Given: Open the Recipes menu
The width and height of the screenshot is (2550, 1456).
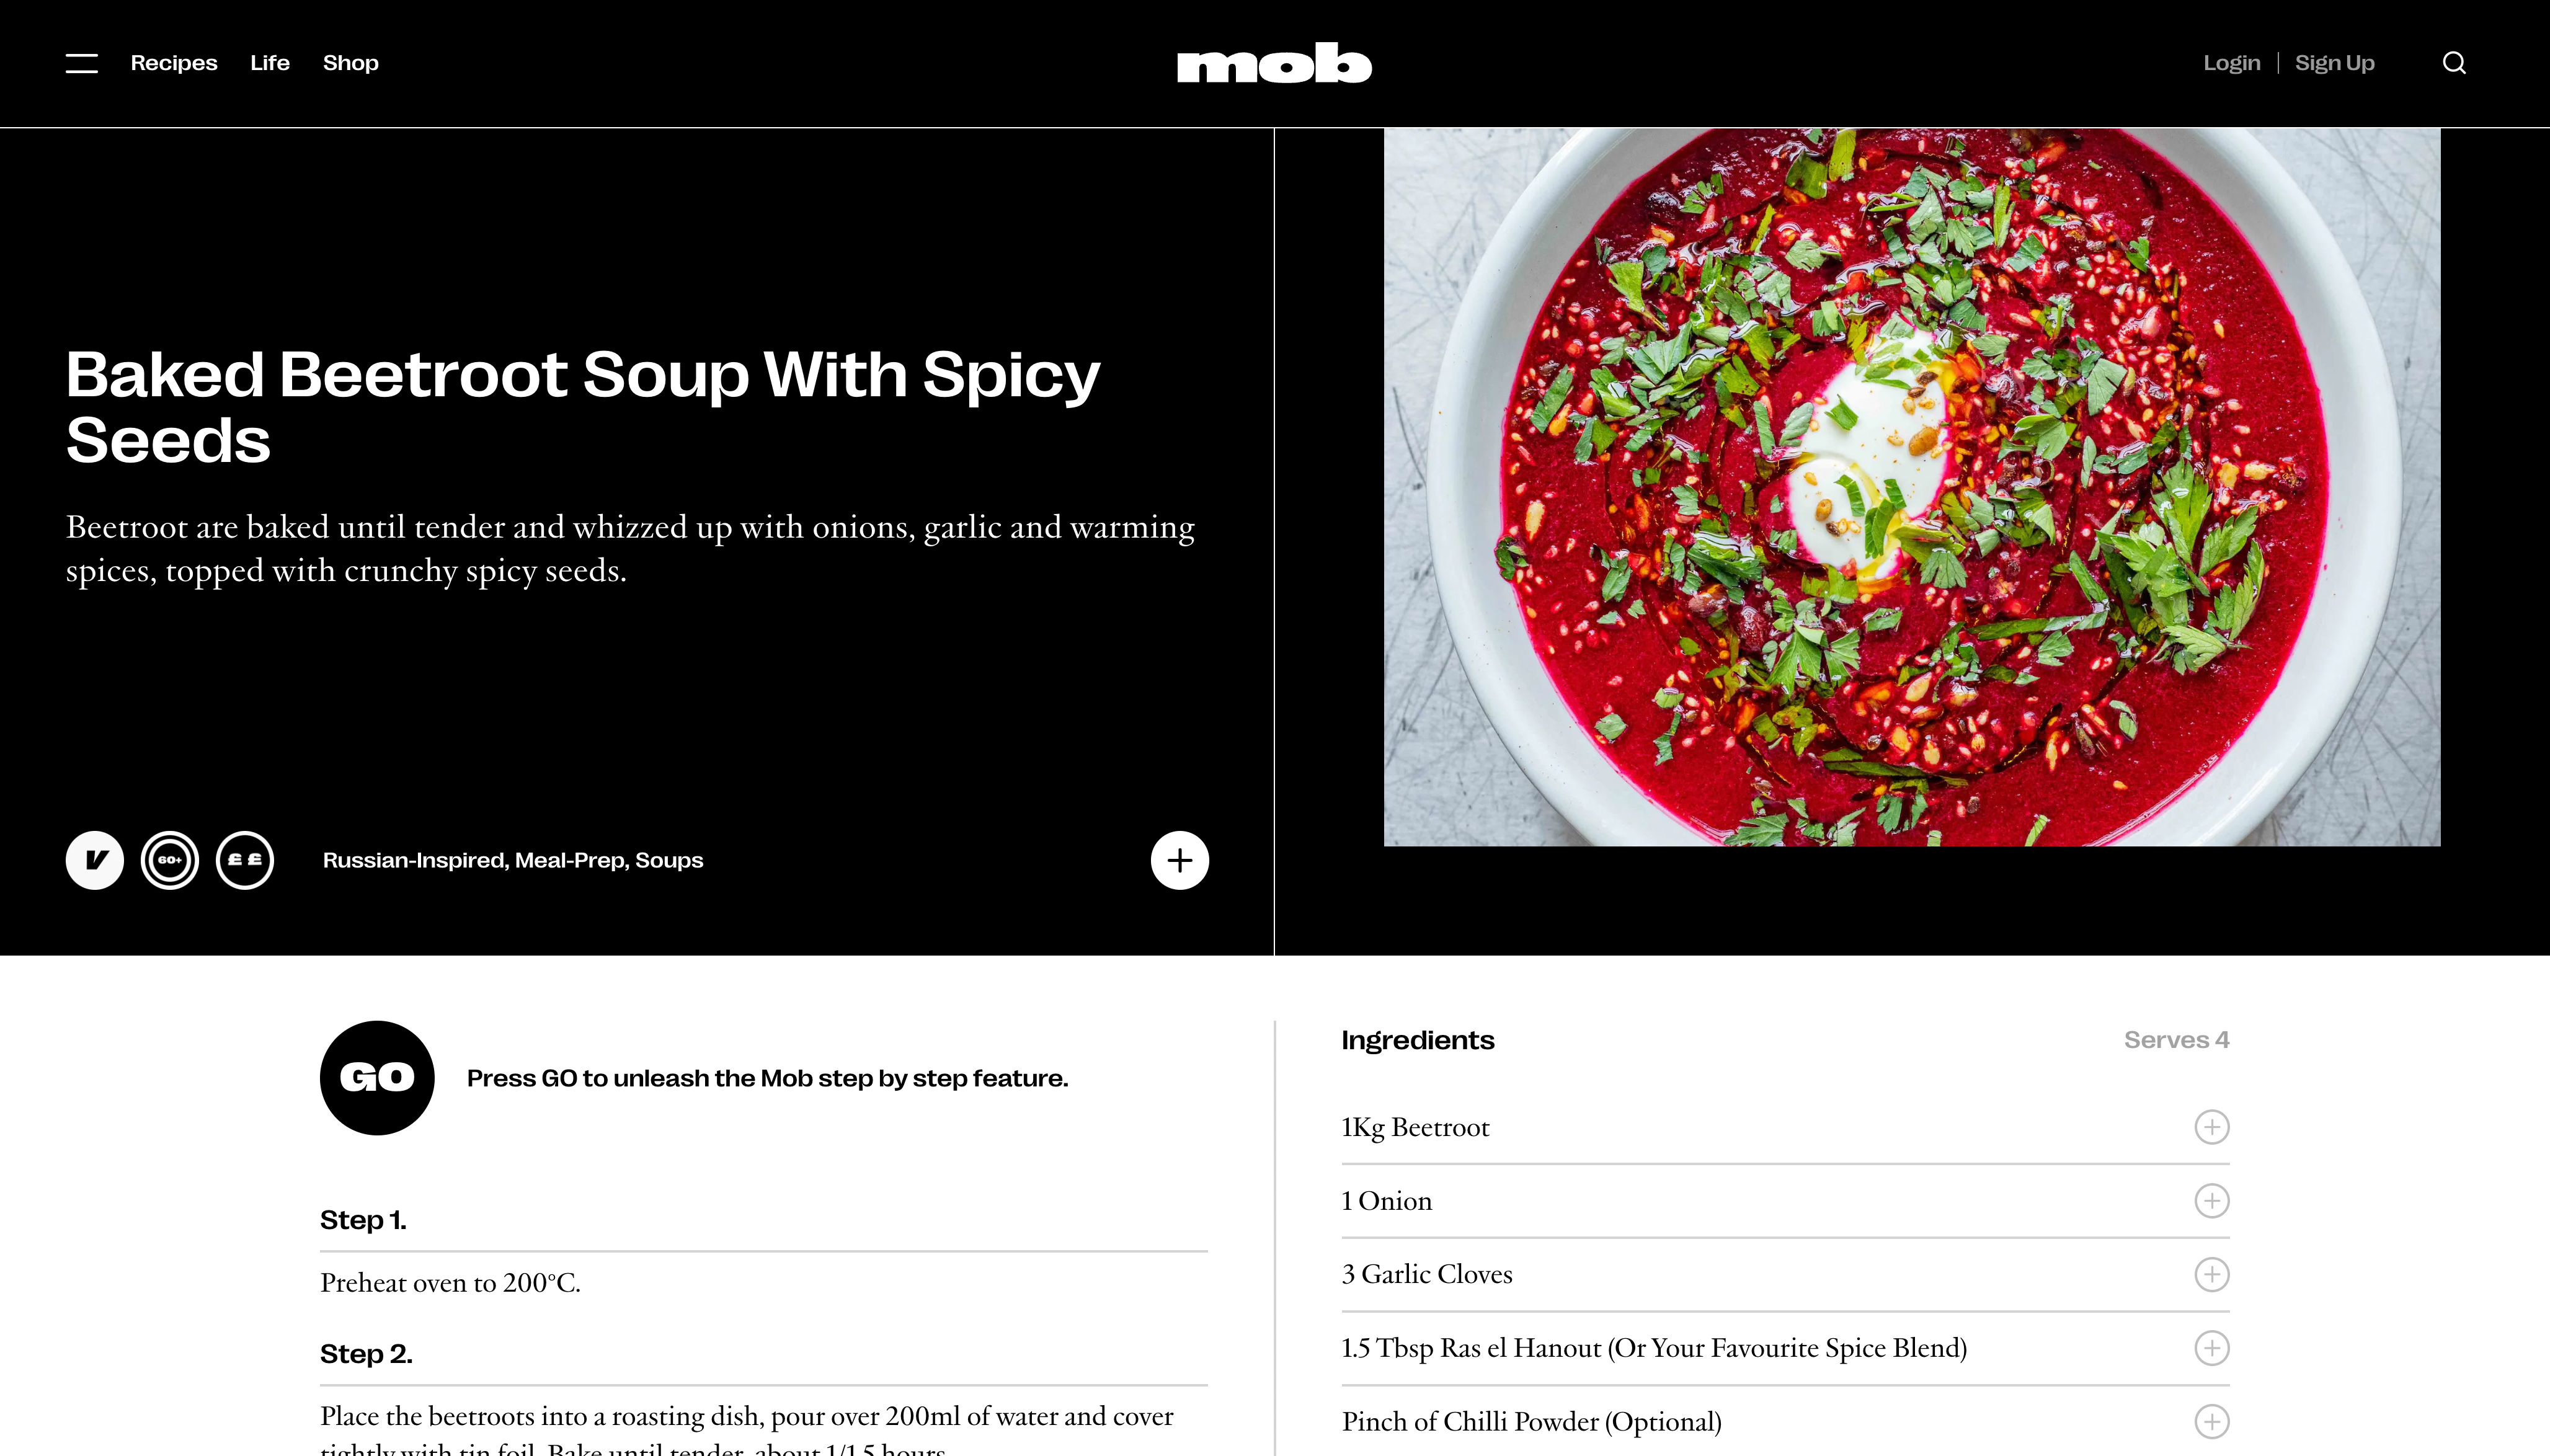Looking at the screenshot, I should click(x=174, y=63).
